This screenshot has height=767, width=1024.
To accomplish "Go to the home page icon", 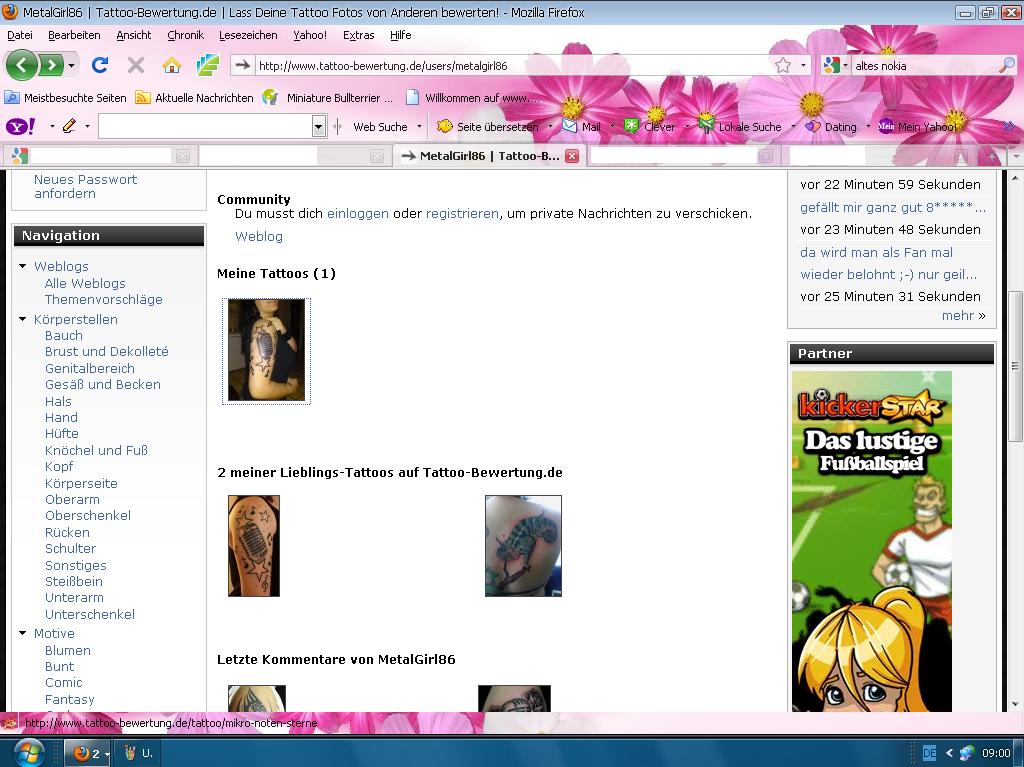I will point(172,65).
